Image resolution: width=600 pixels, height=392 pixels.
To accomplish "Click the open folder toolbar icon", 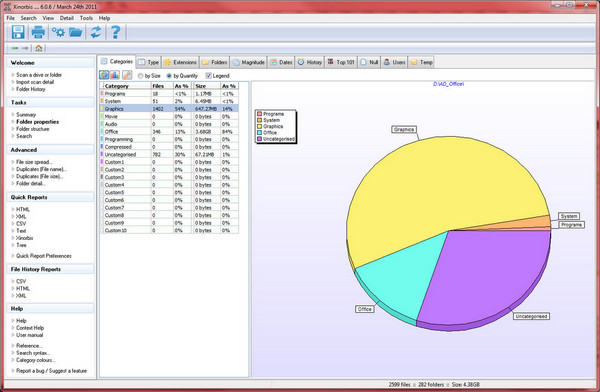I will click(75, 32).
